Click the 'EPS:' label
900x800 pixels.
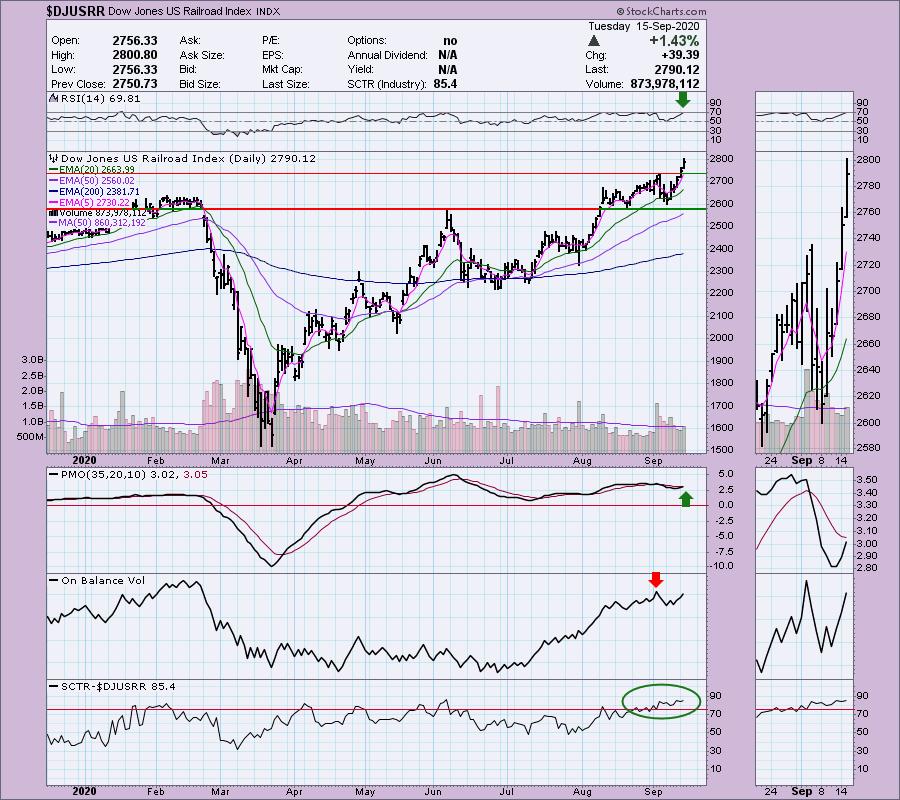tap(273, 55)
